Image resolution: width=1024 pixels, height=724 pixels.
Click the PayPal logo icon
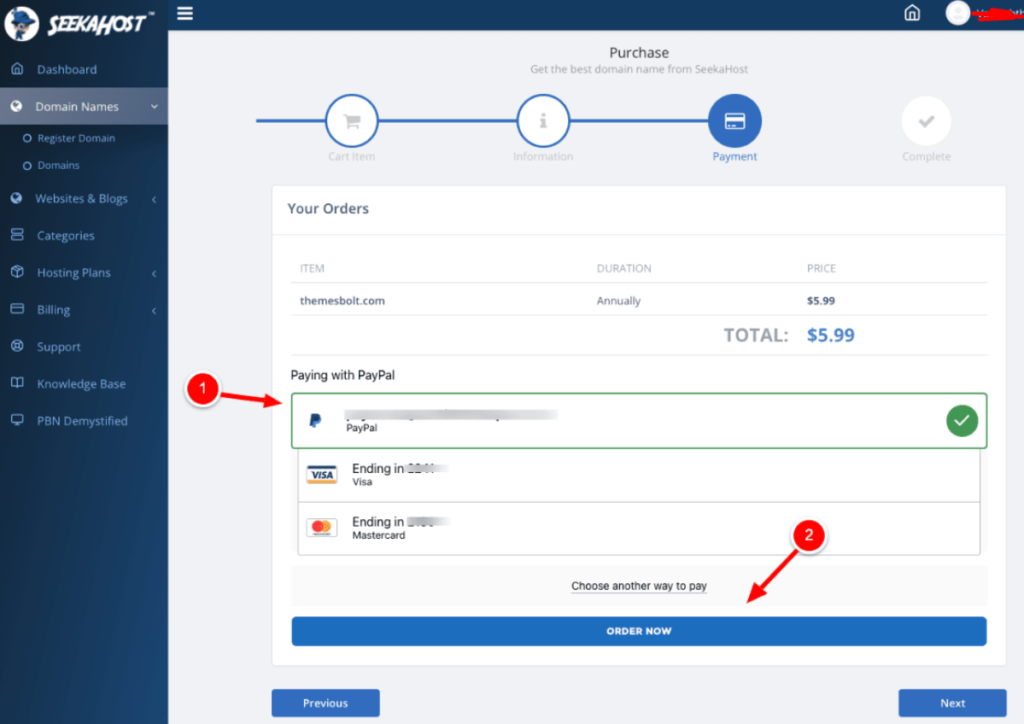click(x=315, y=420)
